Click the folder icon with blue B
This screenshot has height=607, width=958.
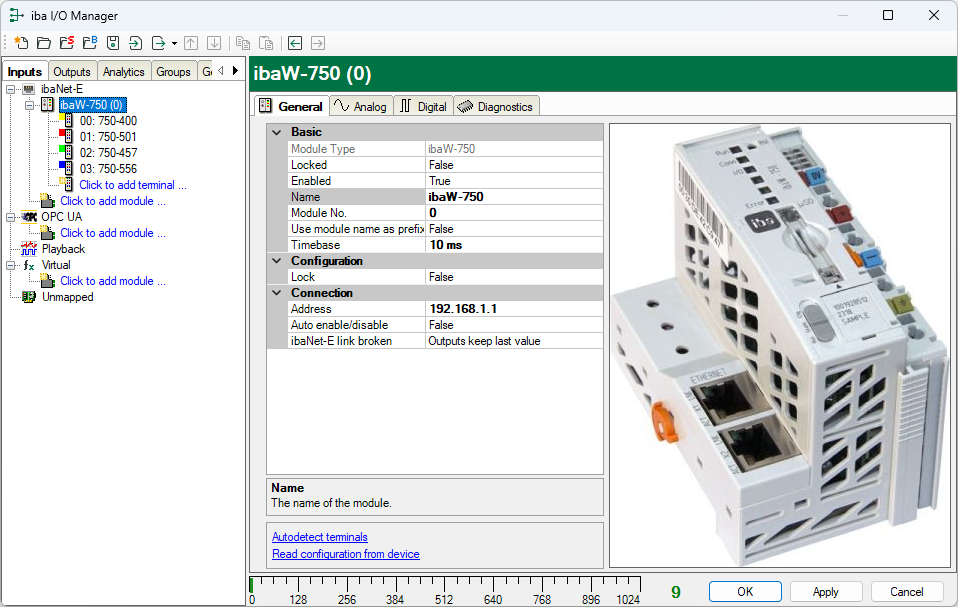[90, 43]
